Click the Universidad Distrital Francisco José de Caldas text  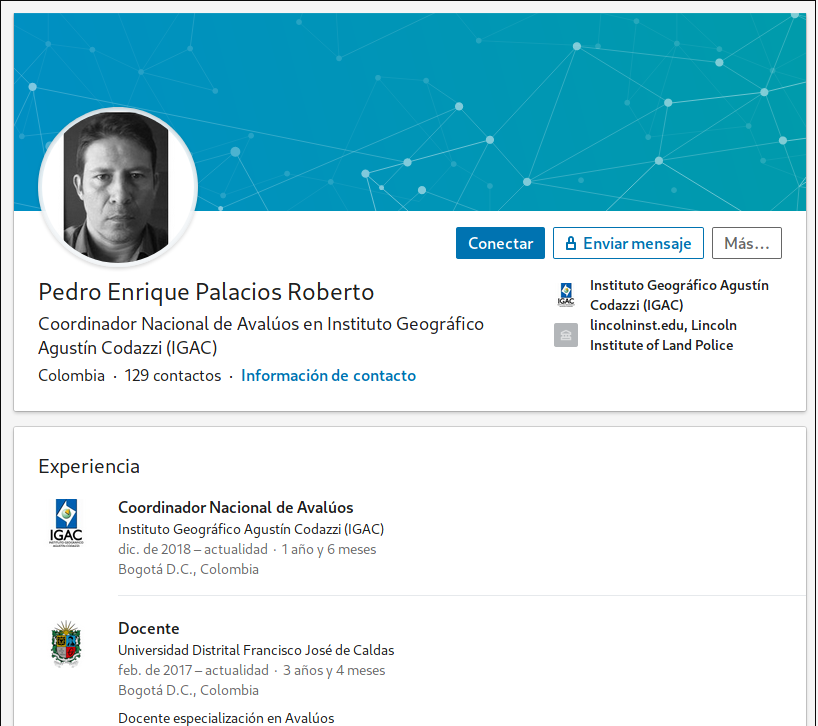point(256,650)
